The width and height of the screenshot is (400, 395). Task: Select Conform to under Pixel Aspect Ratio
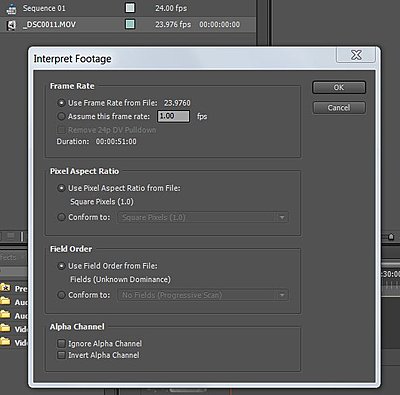[61, 217]
